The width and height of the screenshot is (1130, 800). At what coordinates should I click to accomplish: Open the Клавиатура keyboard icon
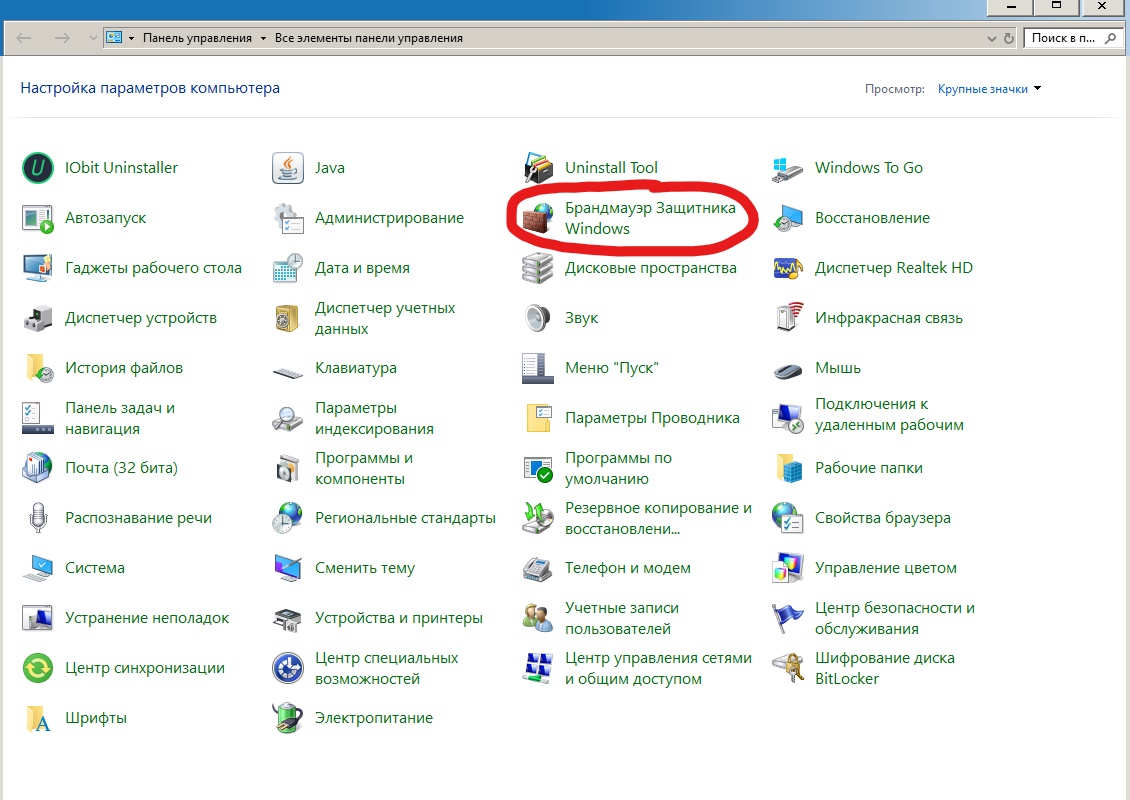(x=288, y=372)
